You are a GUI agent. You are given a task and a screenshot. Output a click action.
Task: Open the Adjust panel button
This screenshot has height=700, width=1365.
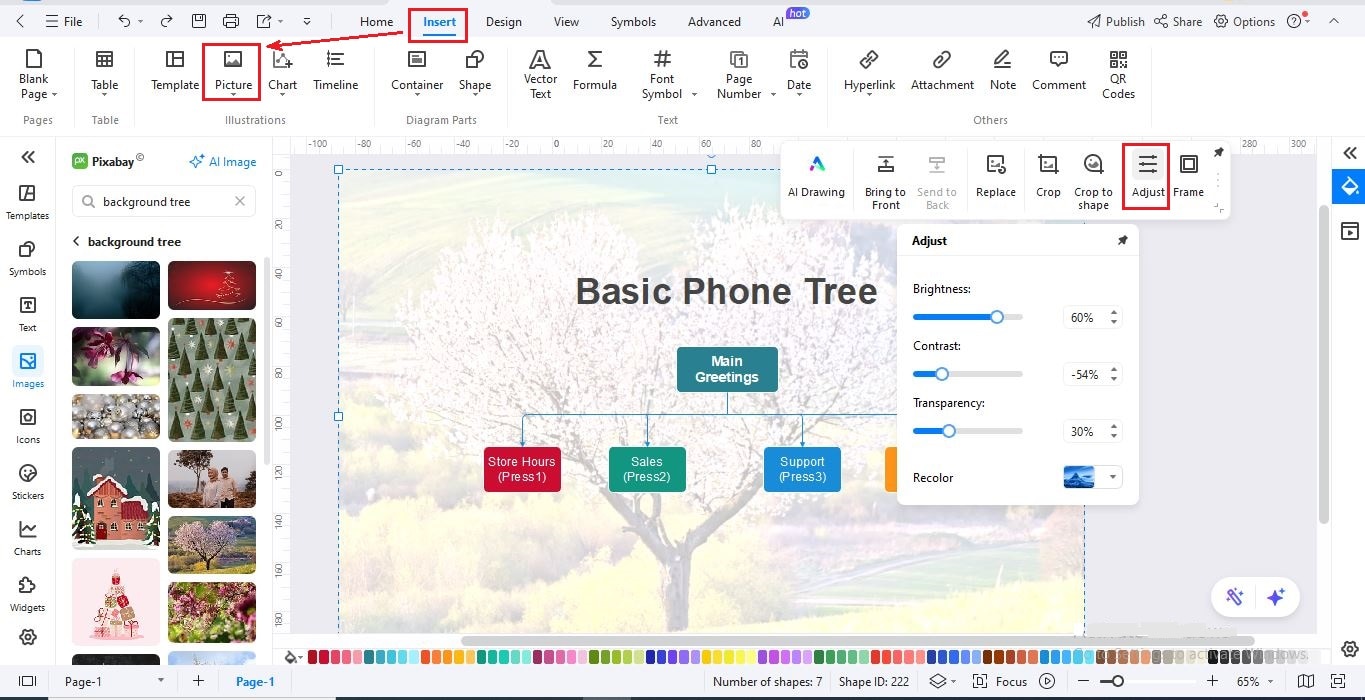pyautogui.click(x=1147, y=176)
